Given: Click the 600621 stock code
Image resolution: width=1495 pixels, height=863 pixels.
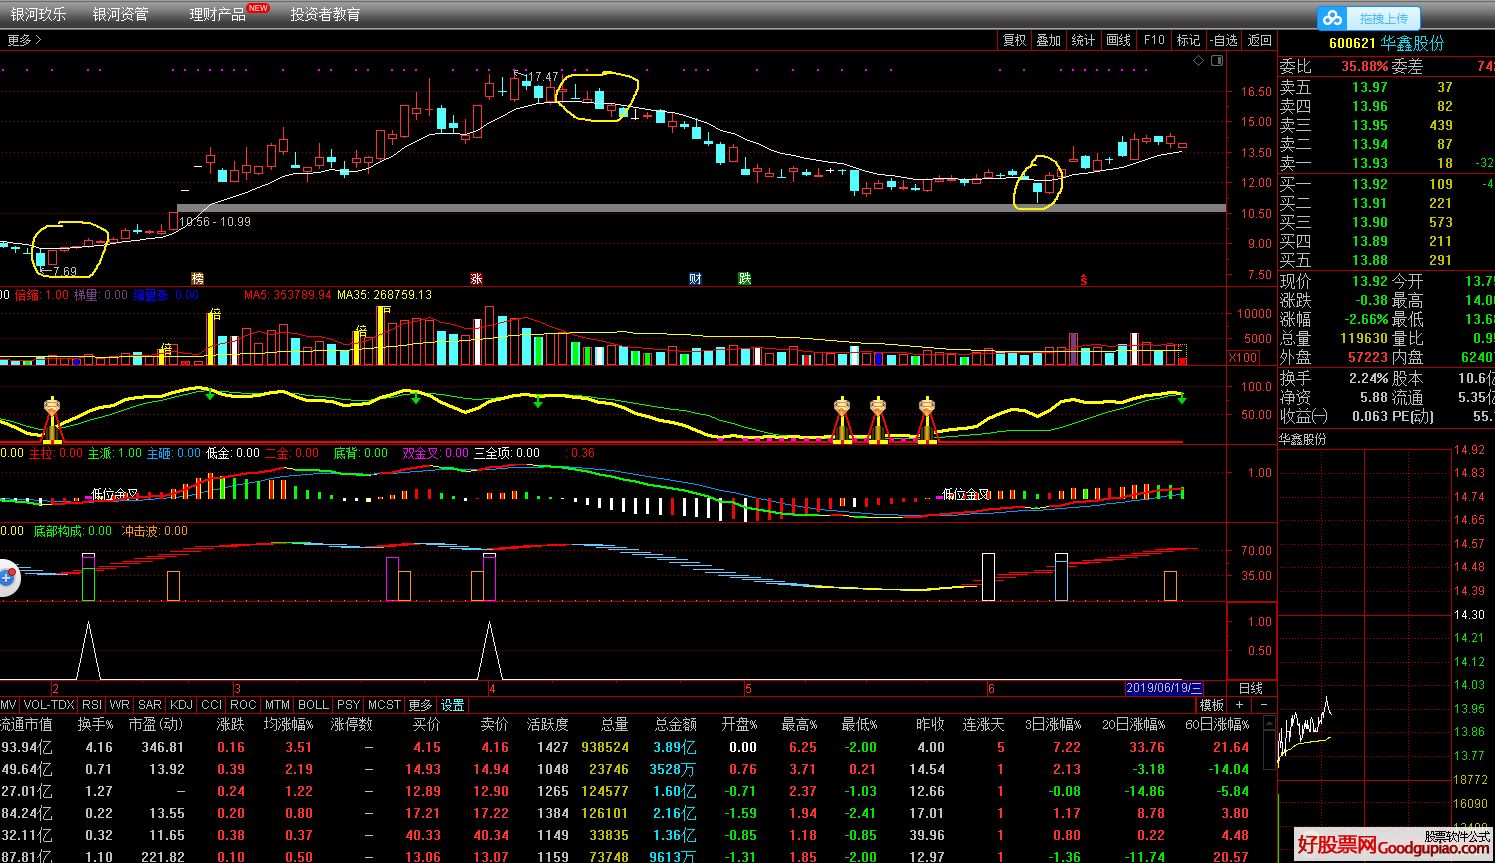Looking at the screenshot, I should pyautogui.click(x=1352, y=43).
